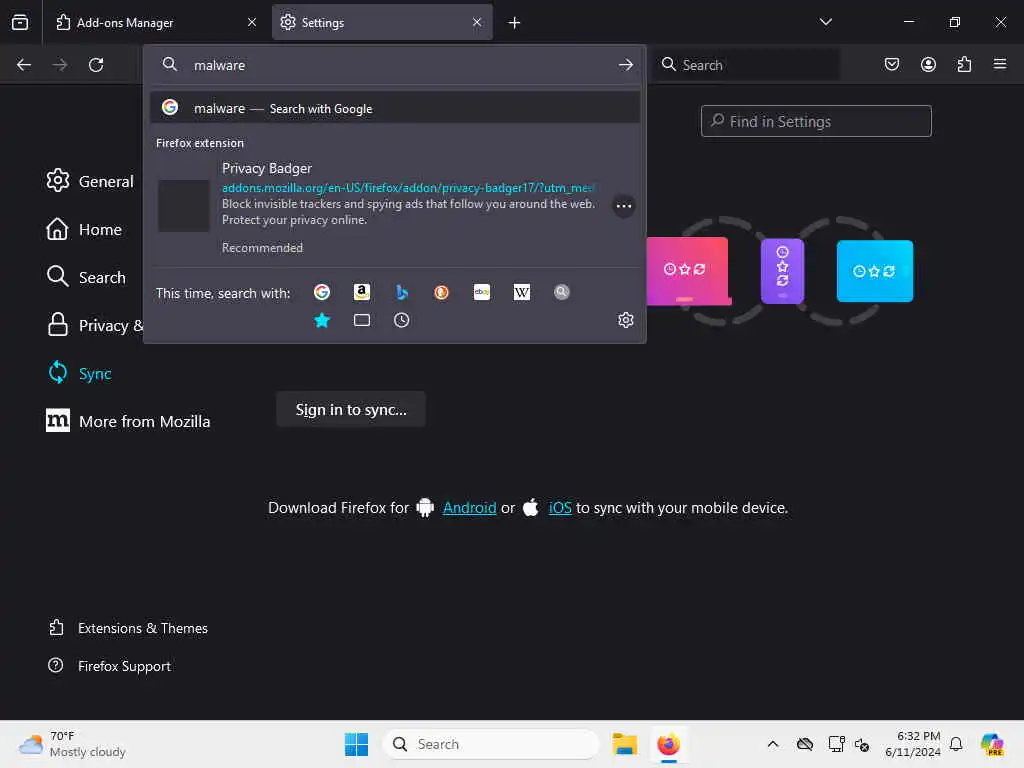Select the gray magnifier search engine icon
The height and width of the screenshot is (768, 1024).
[x=562, y=292]
